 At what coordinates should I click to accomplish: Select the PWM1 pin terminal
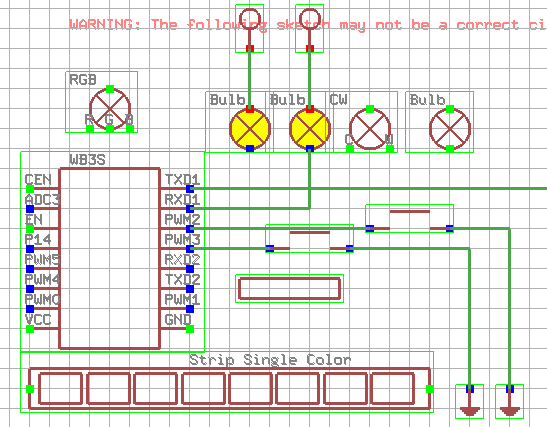(x=190, y=309)
